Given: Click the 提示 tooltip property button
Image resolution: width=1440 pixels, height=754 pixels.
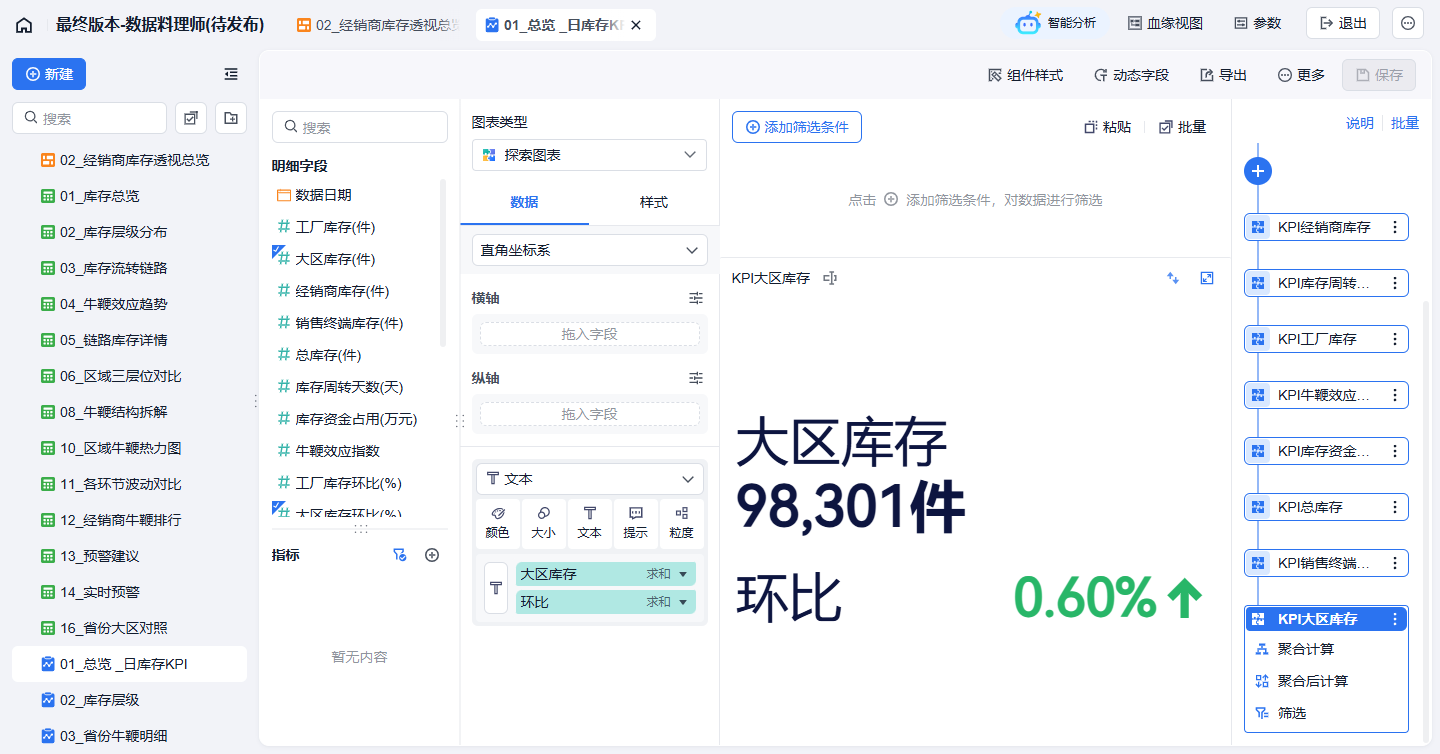Looking at the screenshot, I should pos(635,524).
